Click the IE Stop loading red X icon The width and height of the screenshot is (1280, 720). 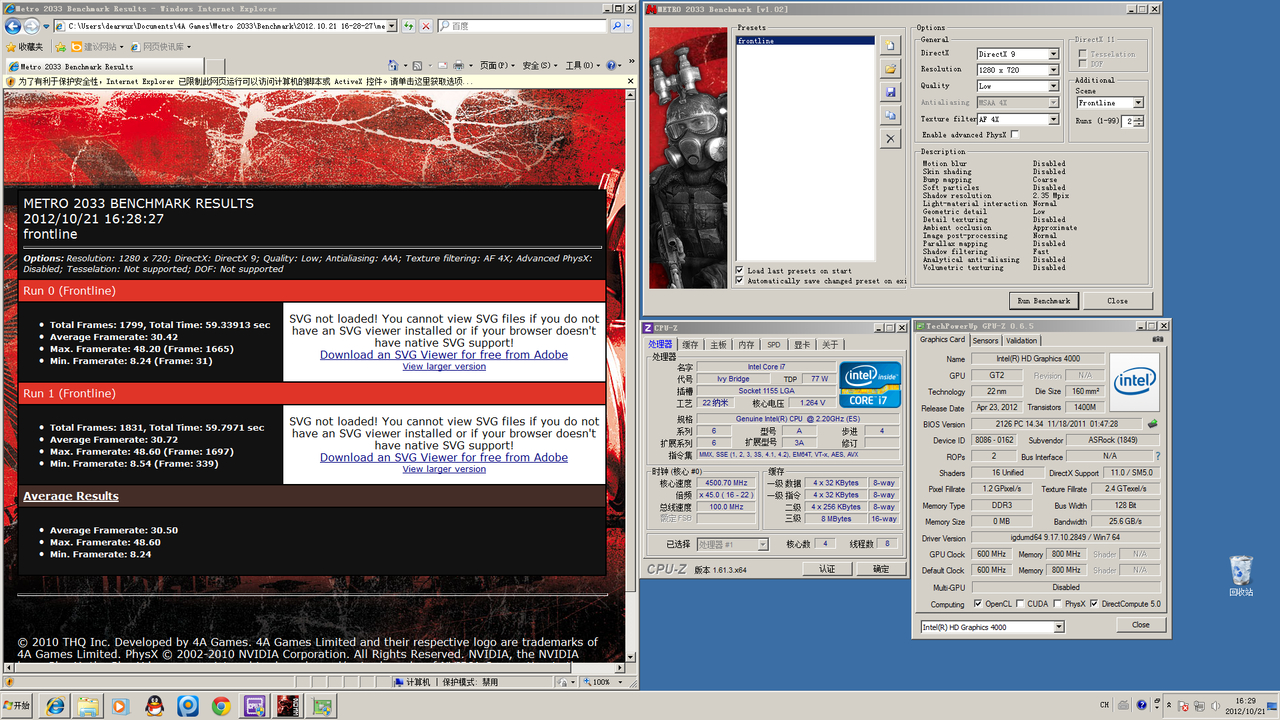[x=426, y=26]
